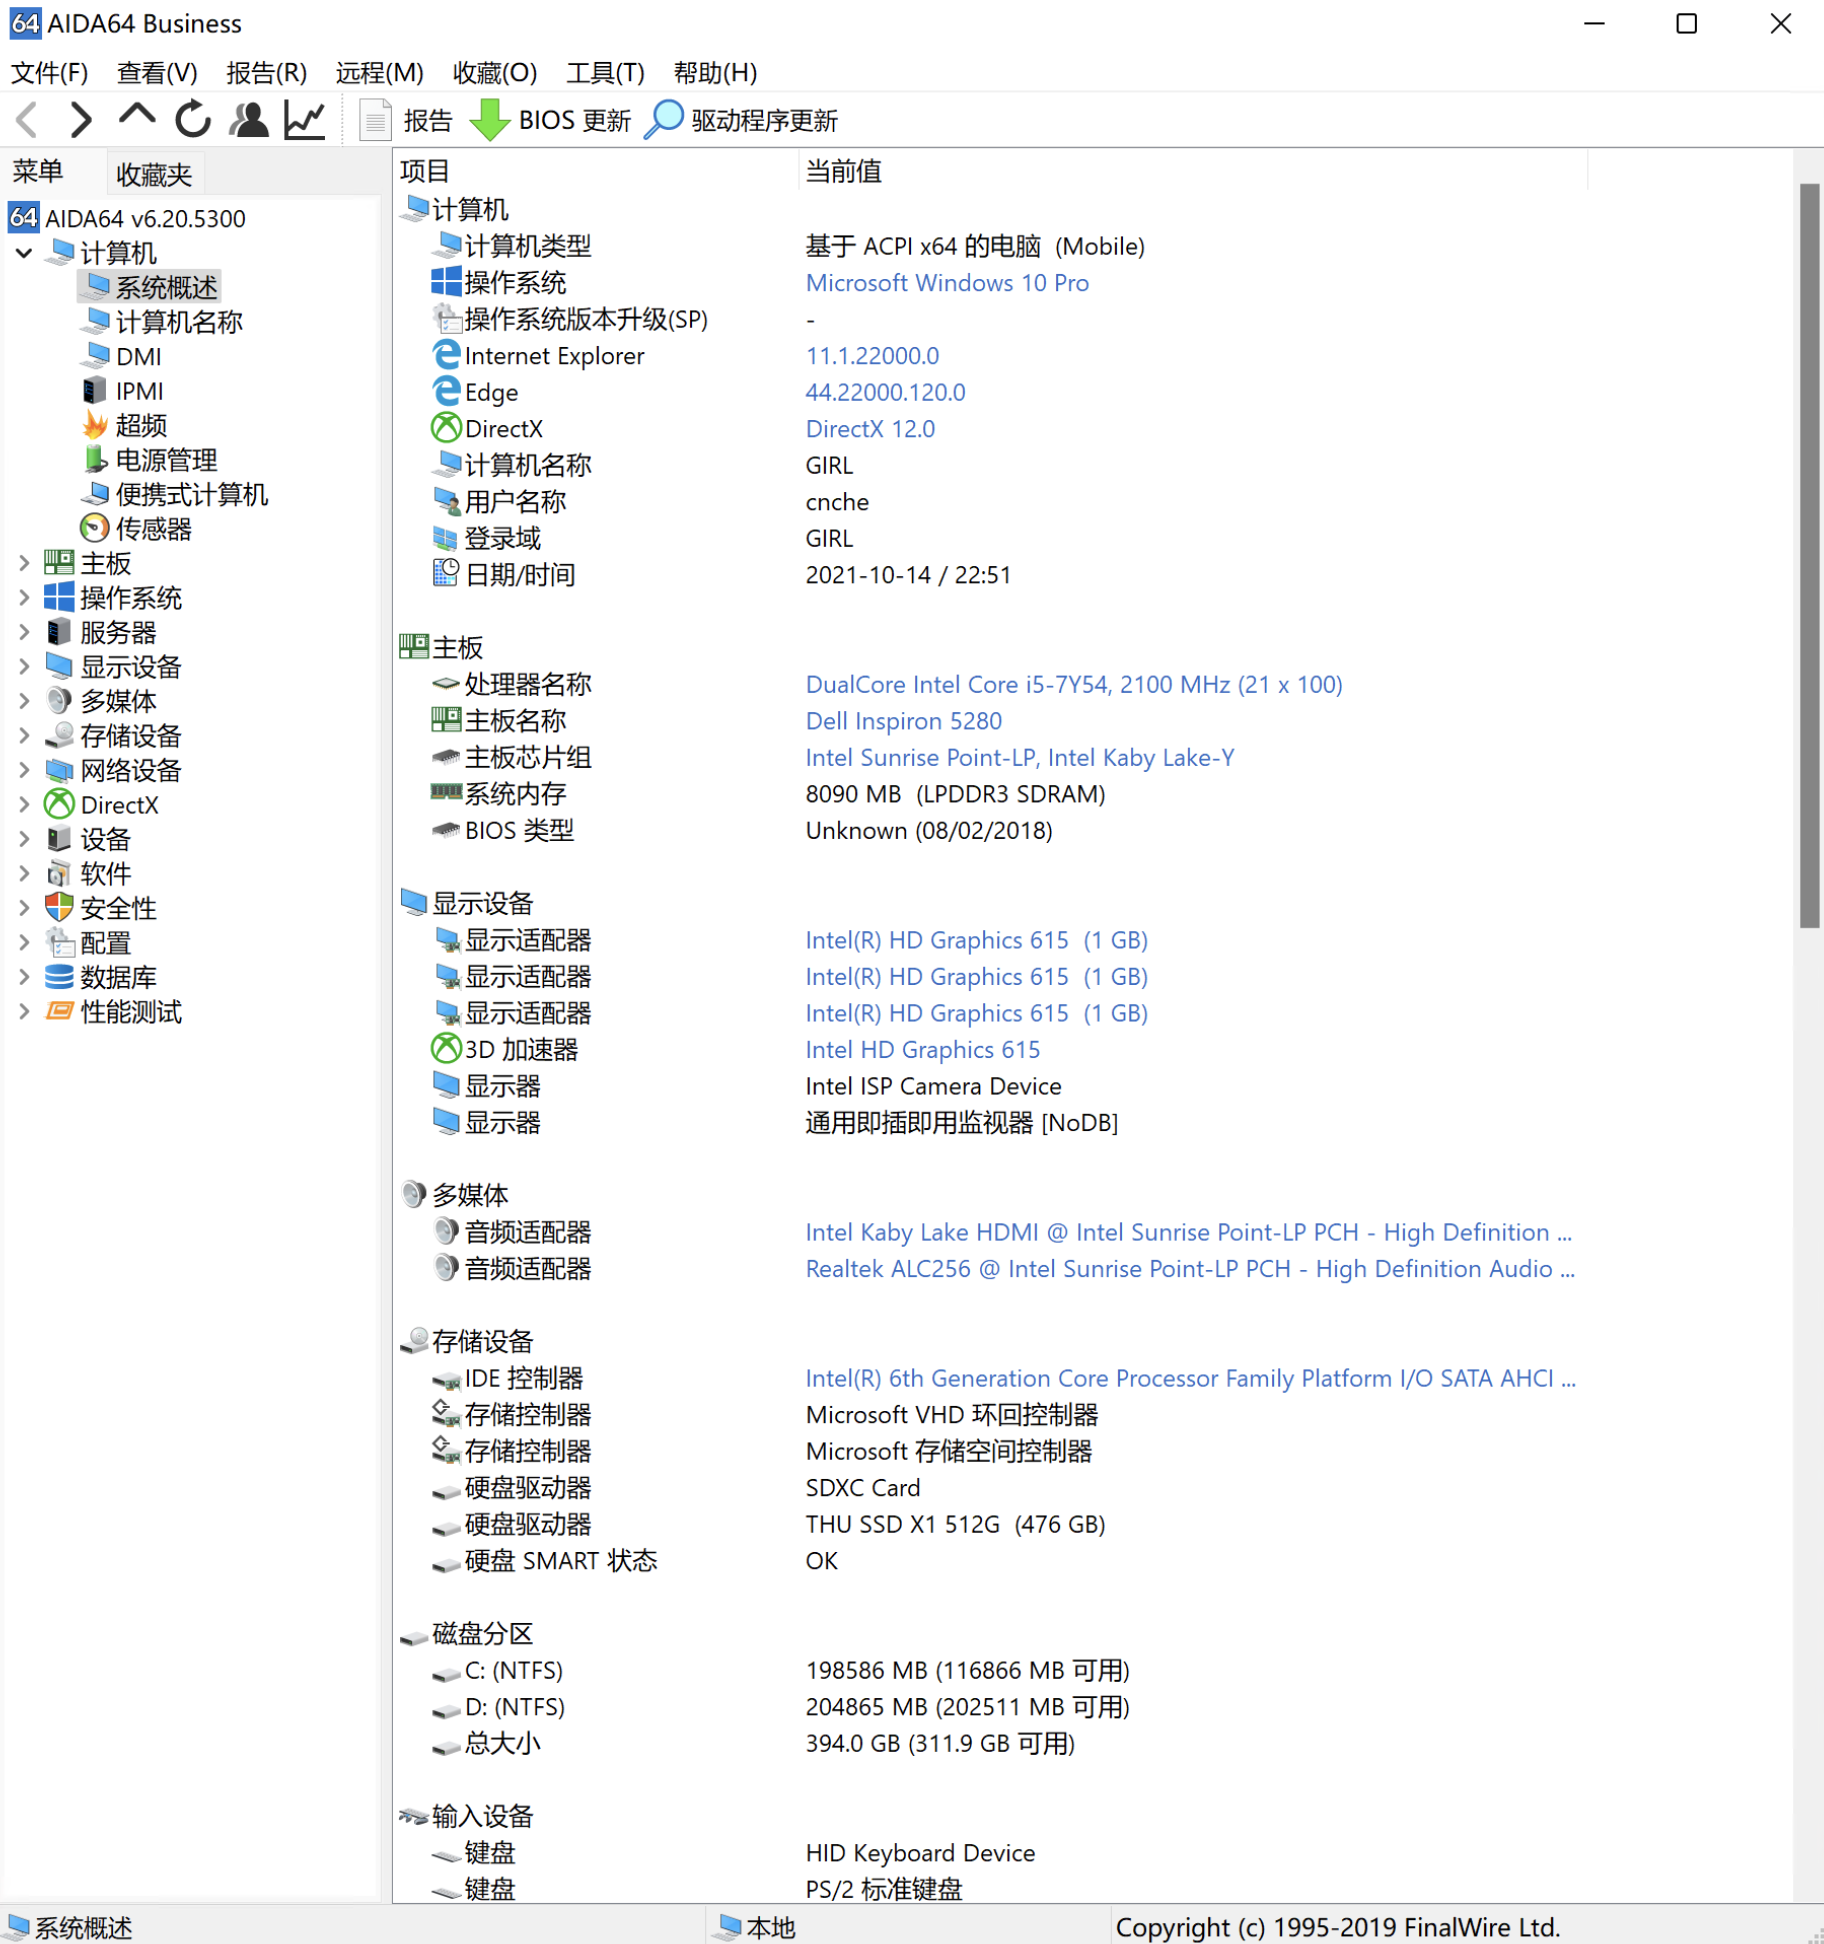Expand the 配置 tree node
This screenshot has width=1824, height=1944.
[x=25, y=943]
